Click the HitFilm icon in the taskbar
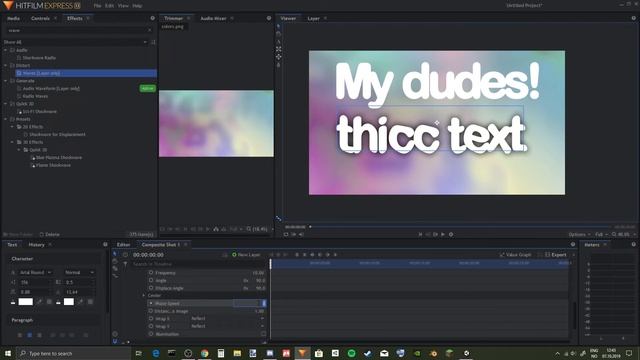The height and width of the screenshot is (360, 640). [x=302, y=353]
